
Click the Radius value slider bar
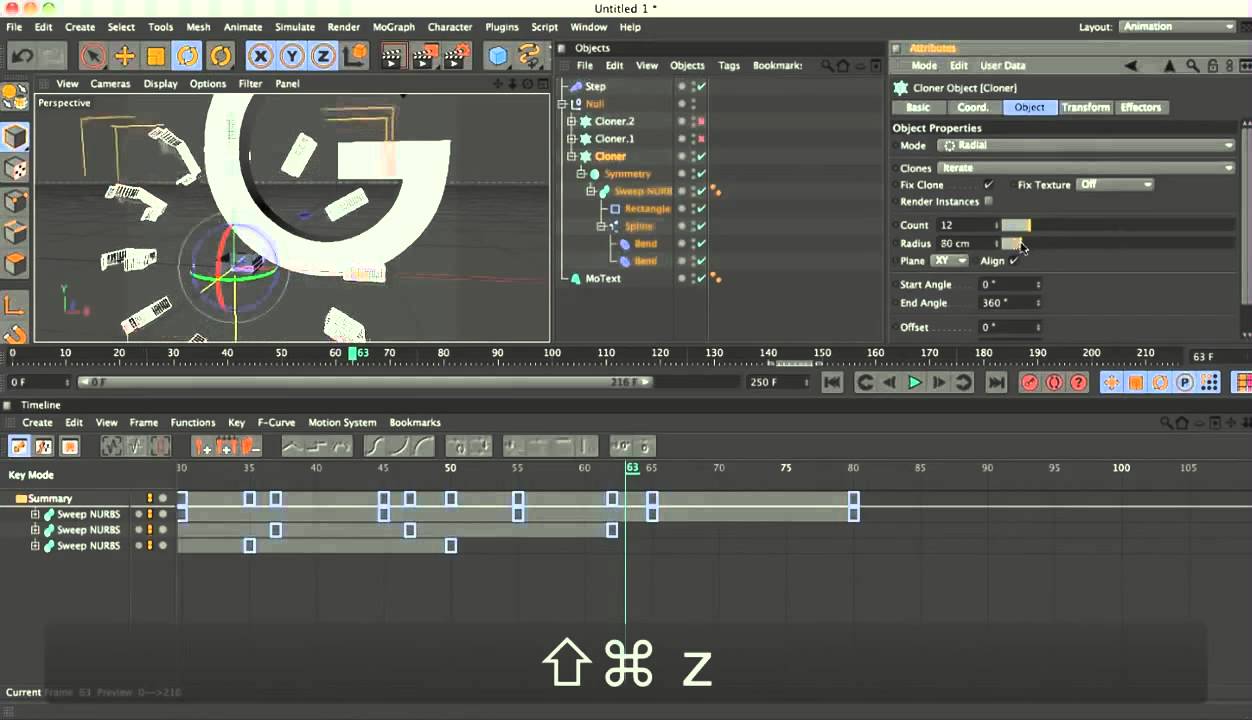(1120, 244)
